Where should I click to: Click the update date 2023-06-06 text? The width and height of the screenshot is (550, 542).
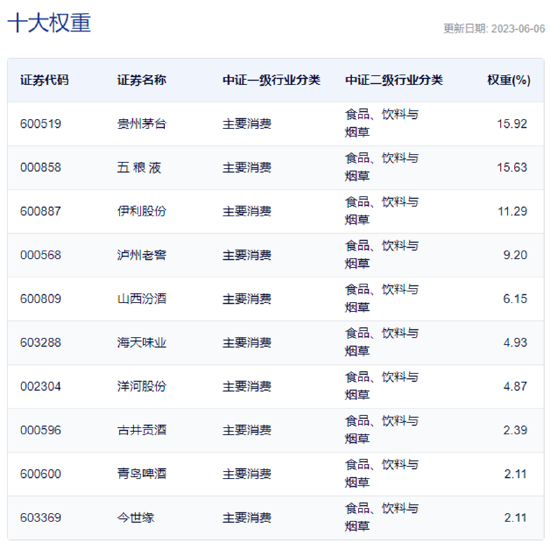click(x=518, y=29)
